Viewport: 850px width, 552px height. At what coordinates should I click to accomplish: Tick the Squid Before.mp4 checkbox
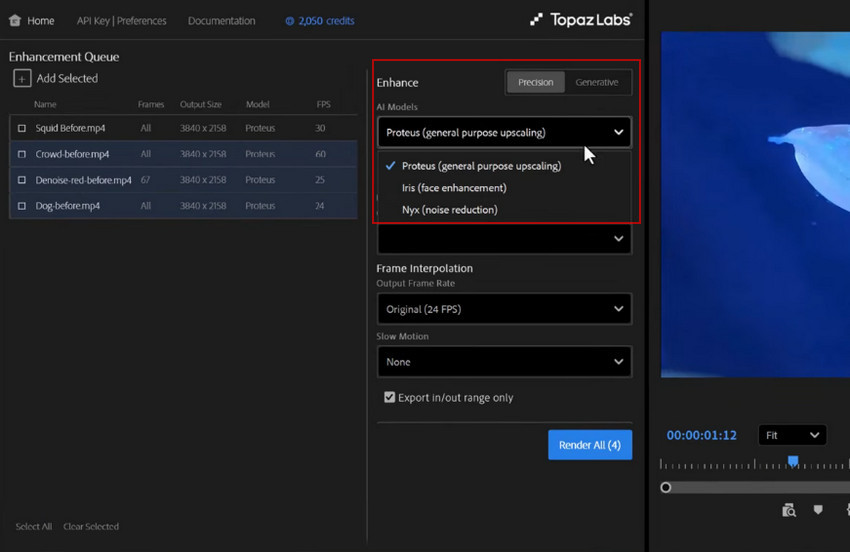[22, 128]
